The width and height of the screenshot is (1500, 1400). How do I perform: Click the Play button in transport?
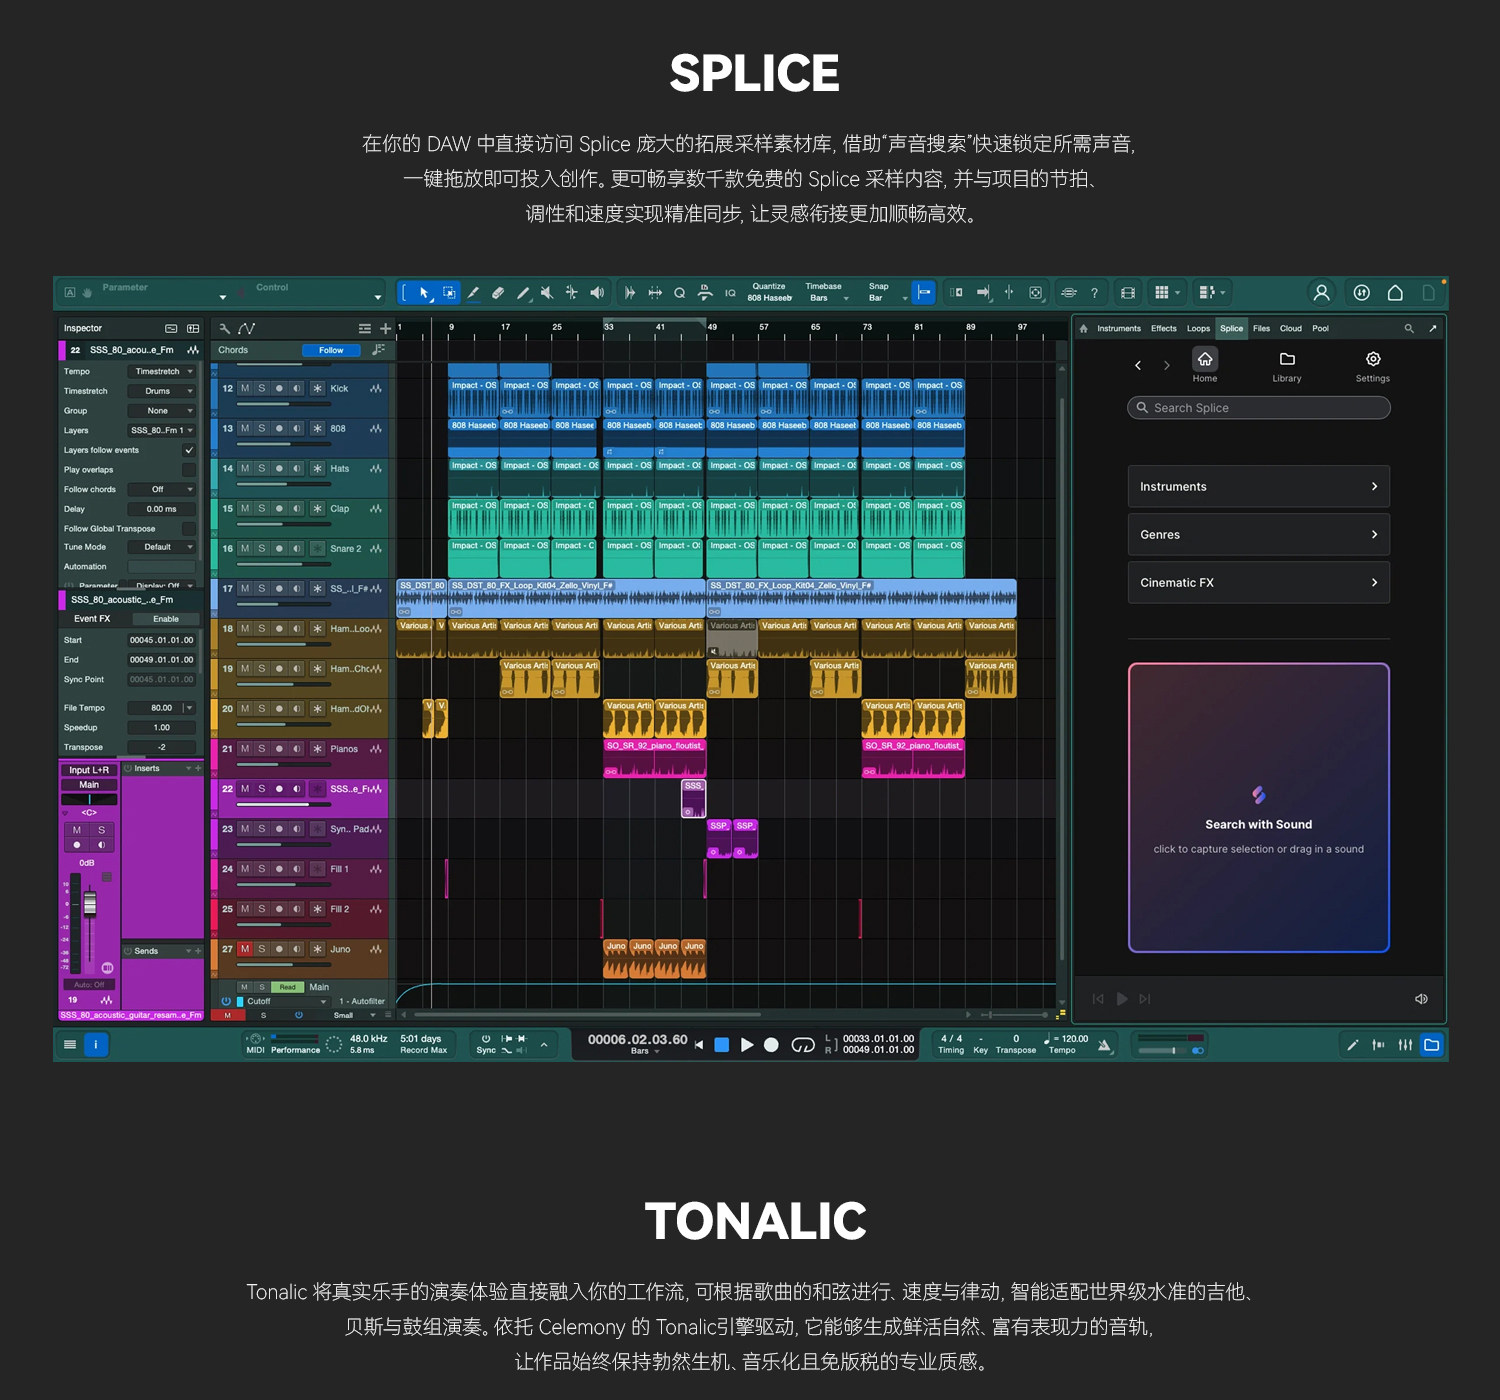747,1045
